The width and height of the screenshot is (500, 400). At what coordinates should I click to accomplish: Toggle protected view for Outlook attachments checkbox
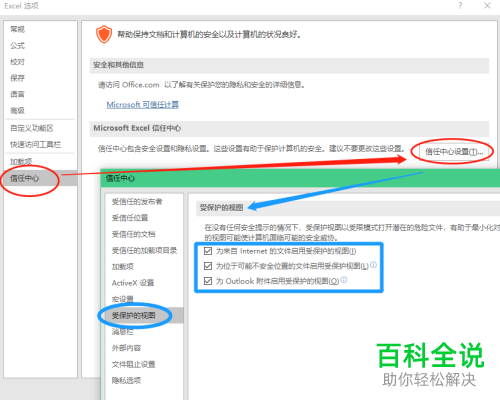208,281
